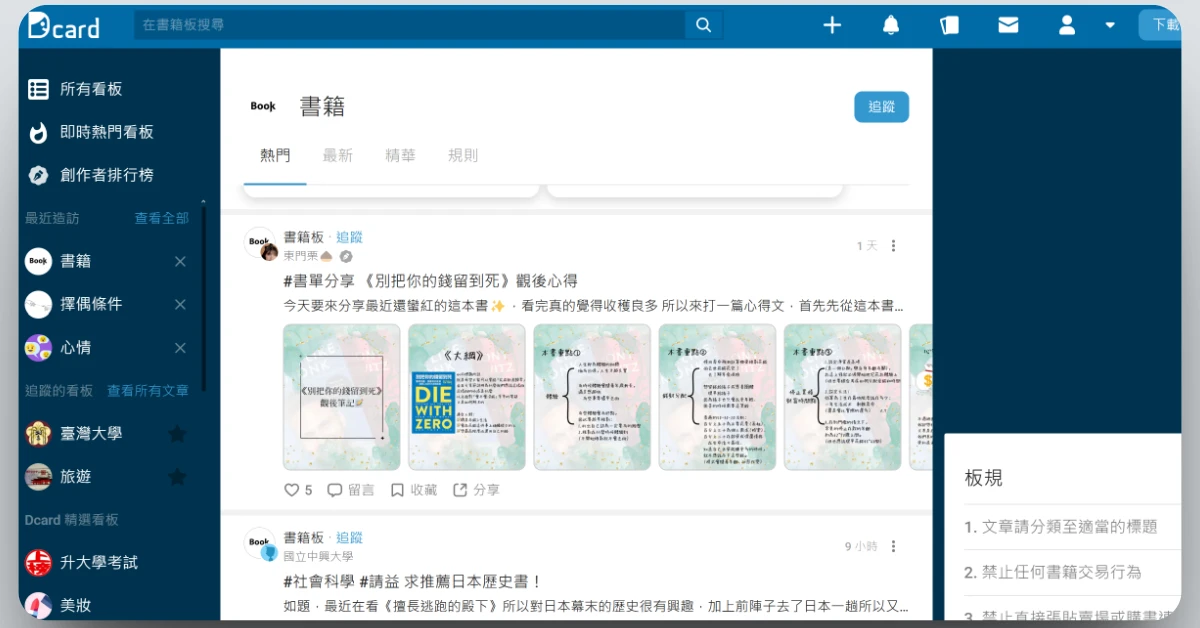1200x628 pixels.
Task: Open the DIE WITH ZERO thumbnail
Action: [x=467, y=397]
